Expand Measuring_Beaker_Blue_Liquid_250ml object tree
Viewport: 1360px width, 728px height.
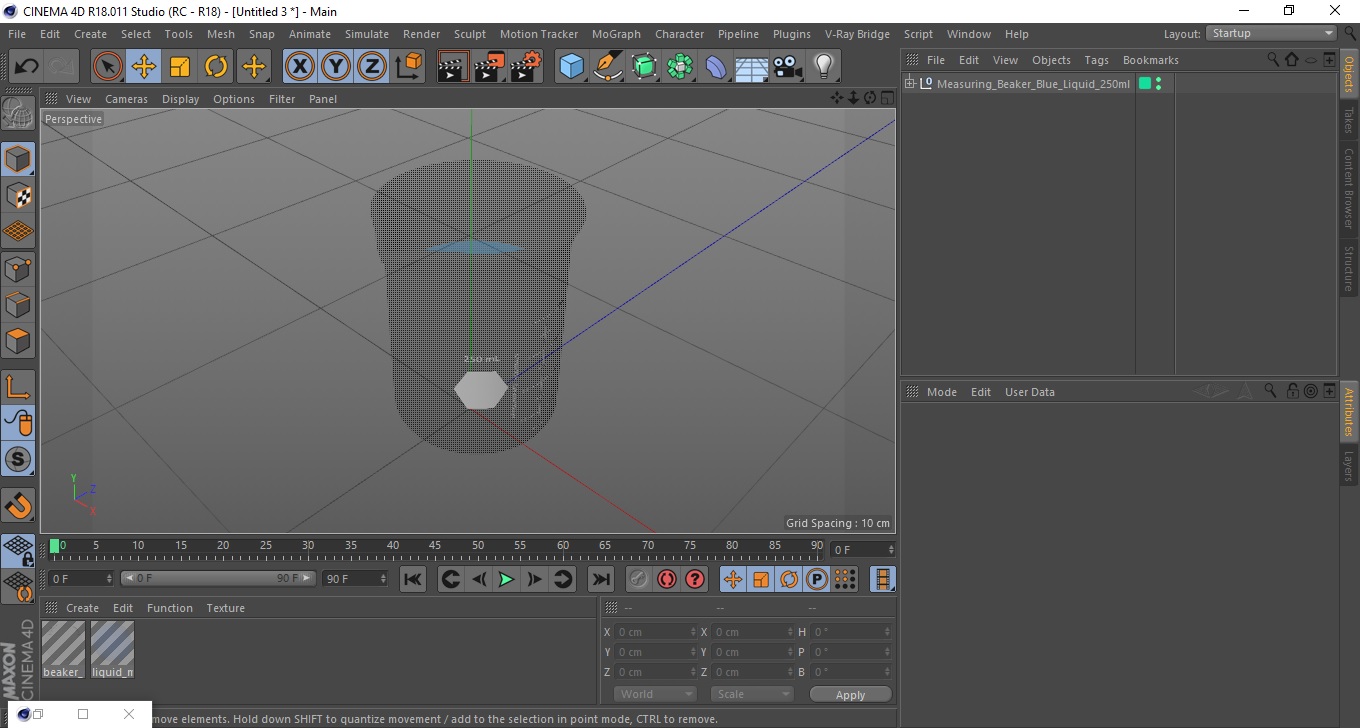pos(910,83)
